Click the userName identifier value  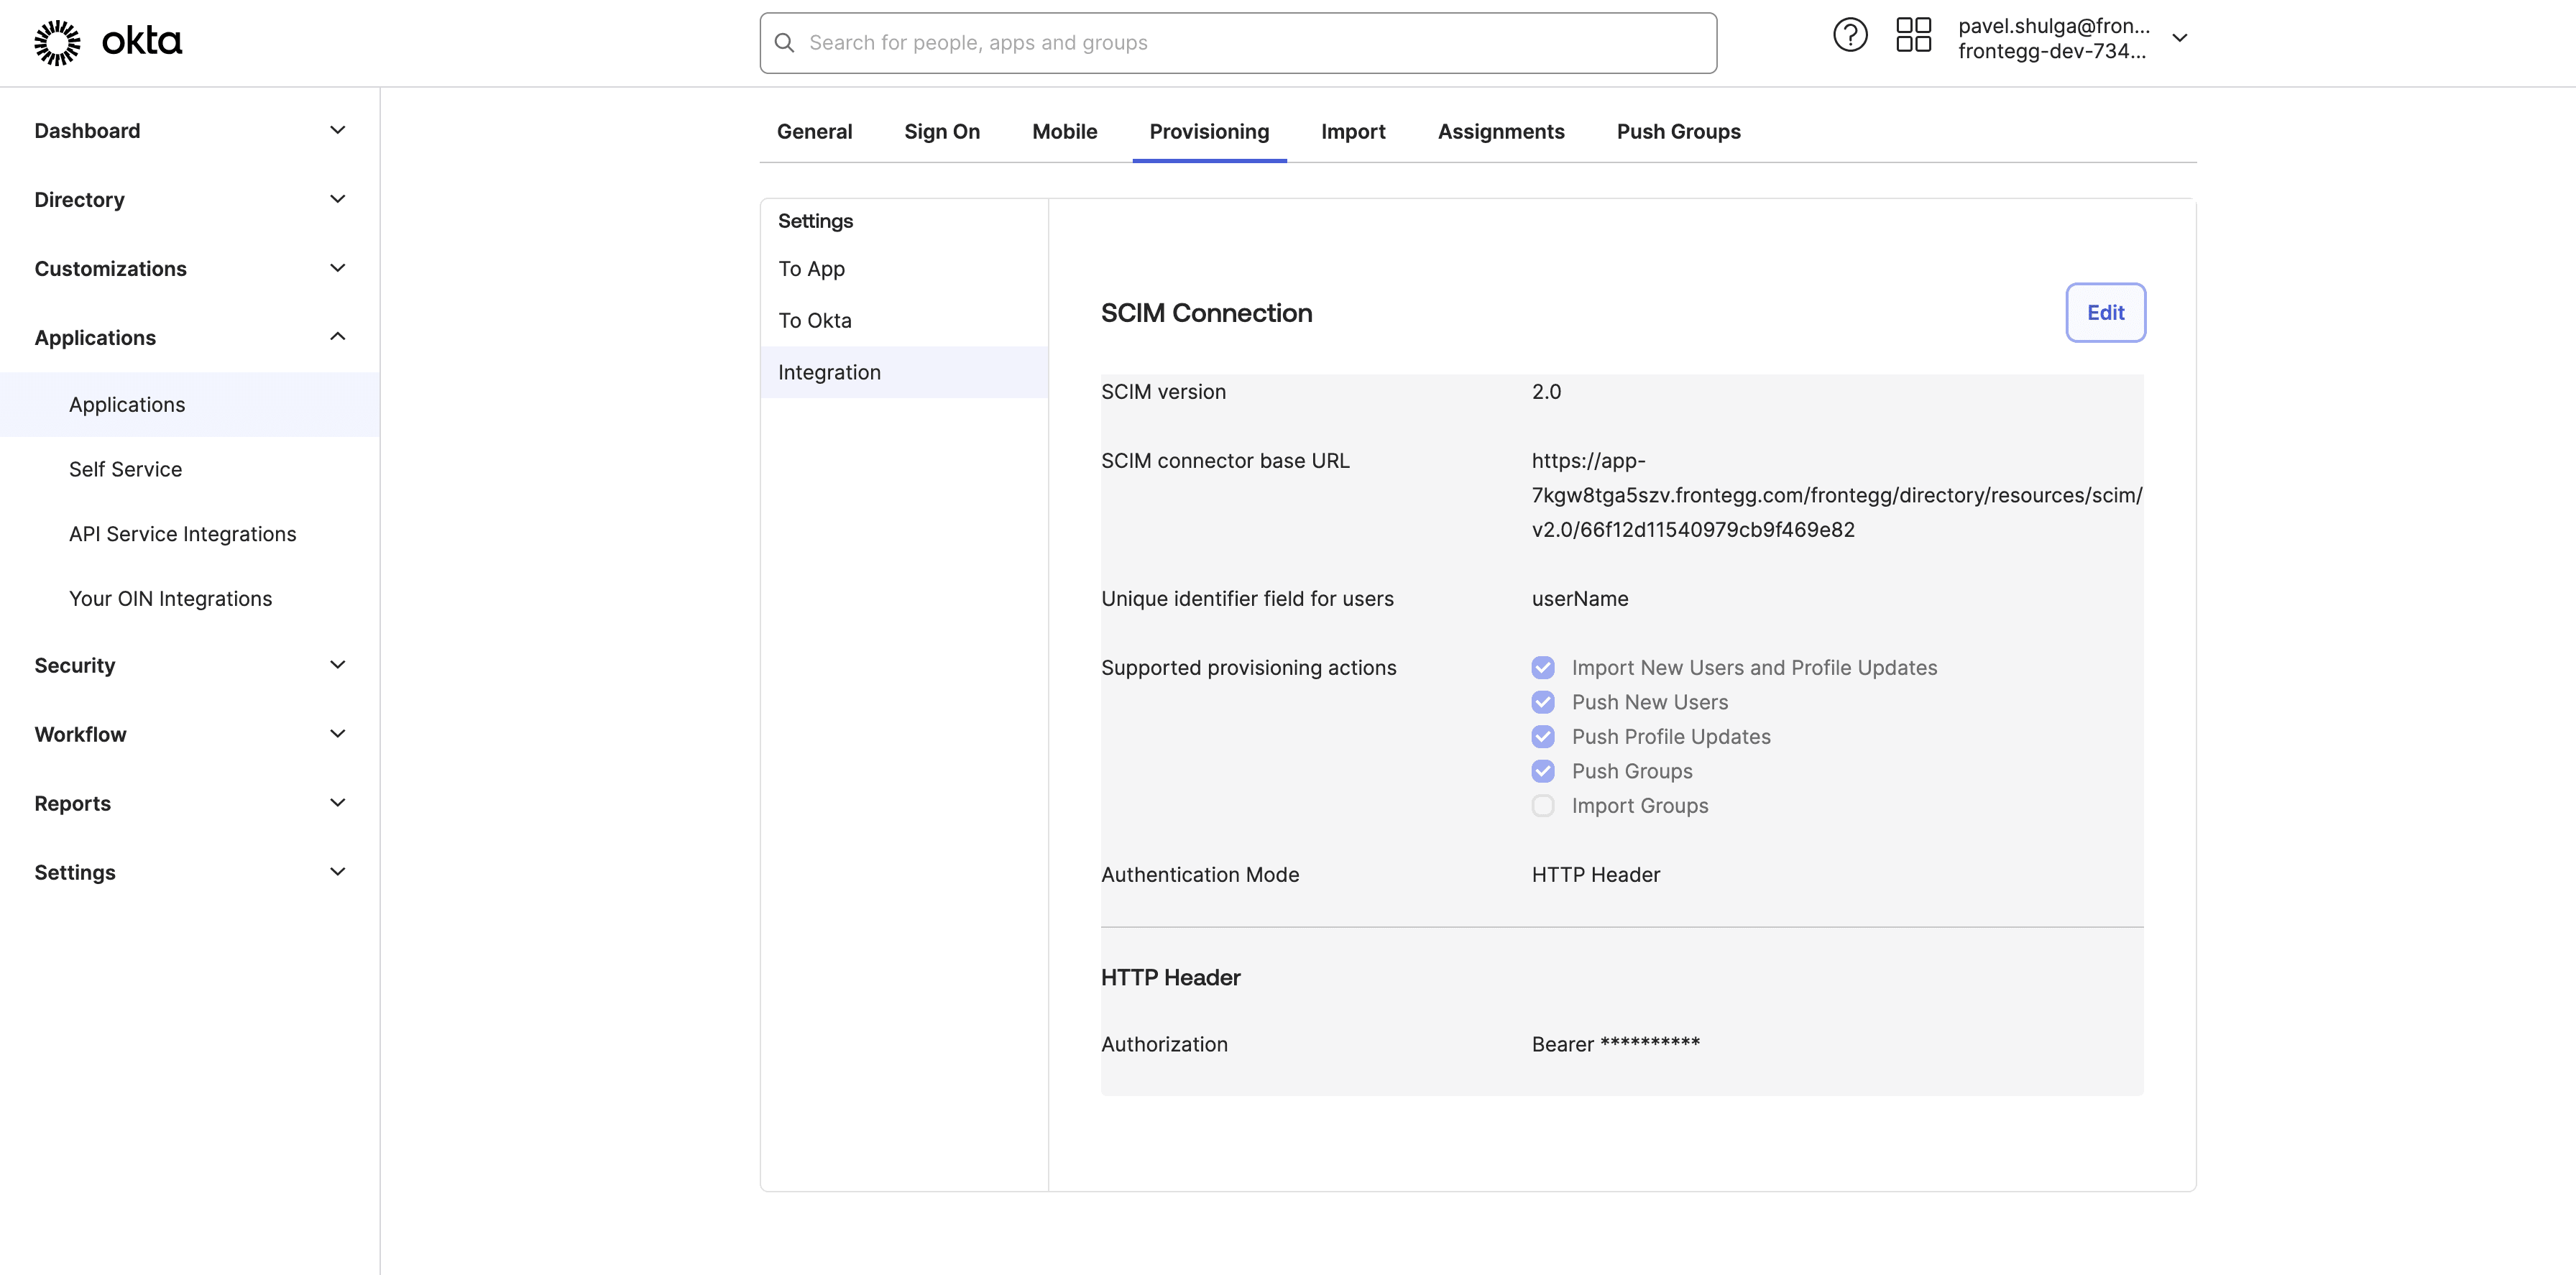(x=1580, y=598)
